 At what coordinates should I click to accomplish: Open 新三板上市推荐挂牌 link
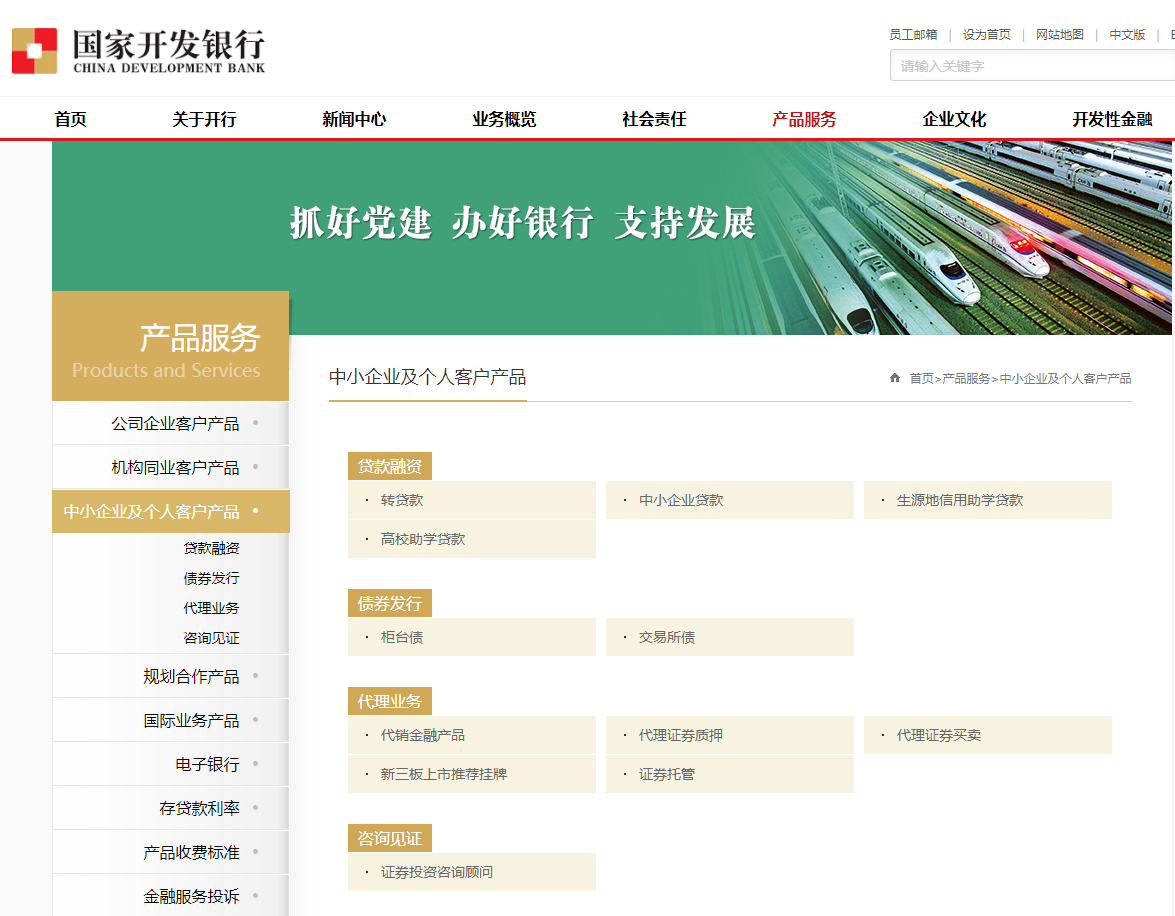click(x=443, y=774)
